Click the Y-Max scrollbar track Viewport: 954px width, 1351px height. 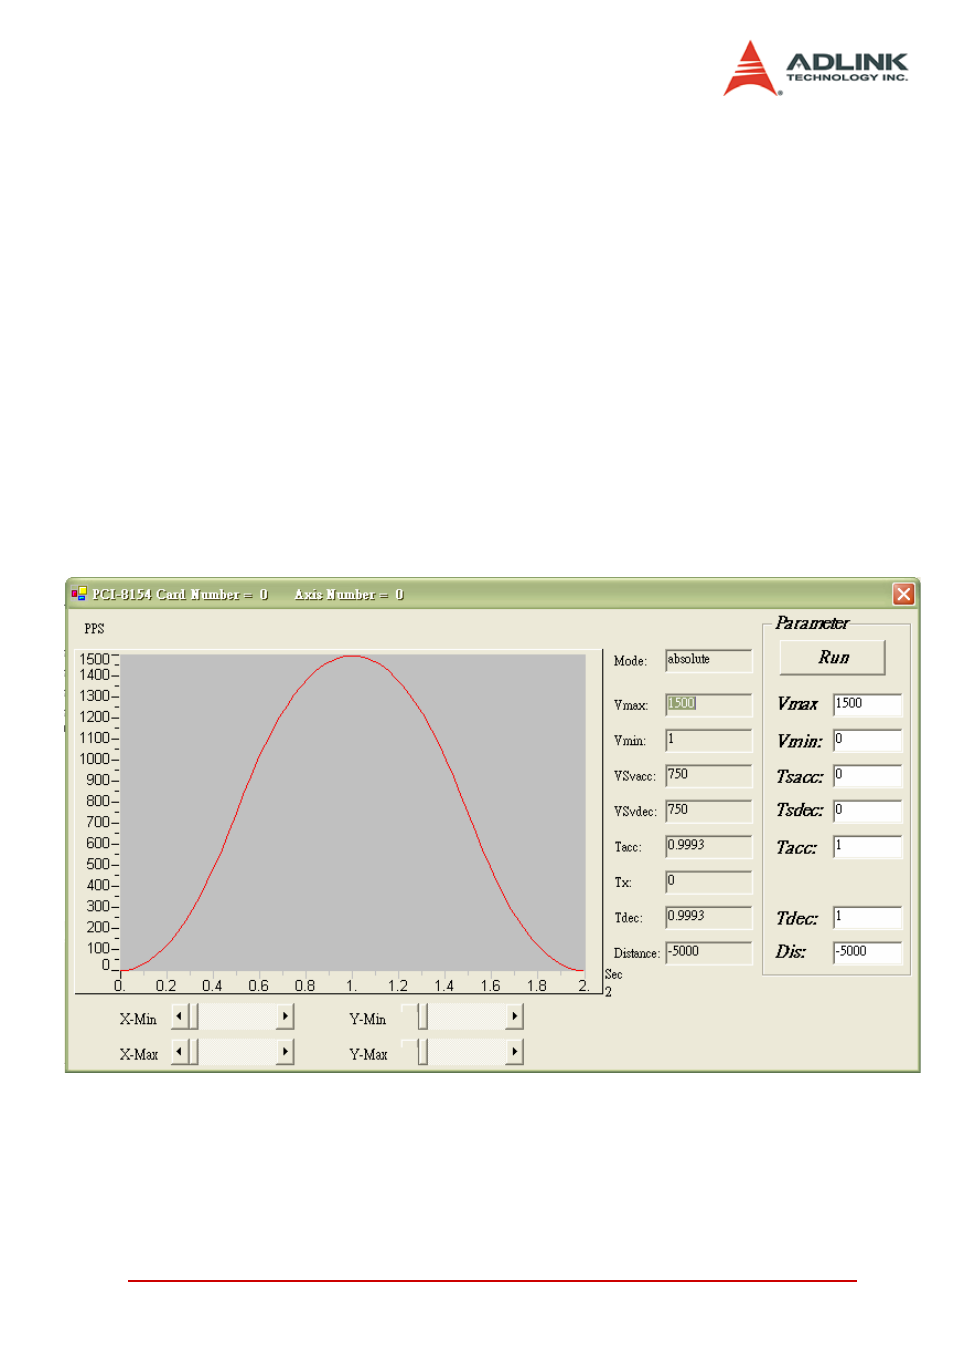(467, 1052)
